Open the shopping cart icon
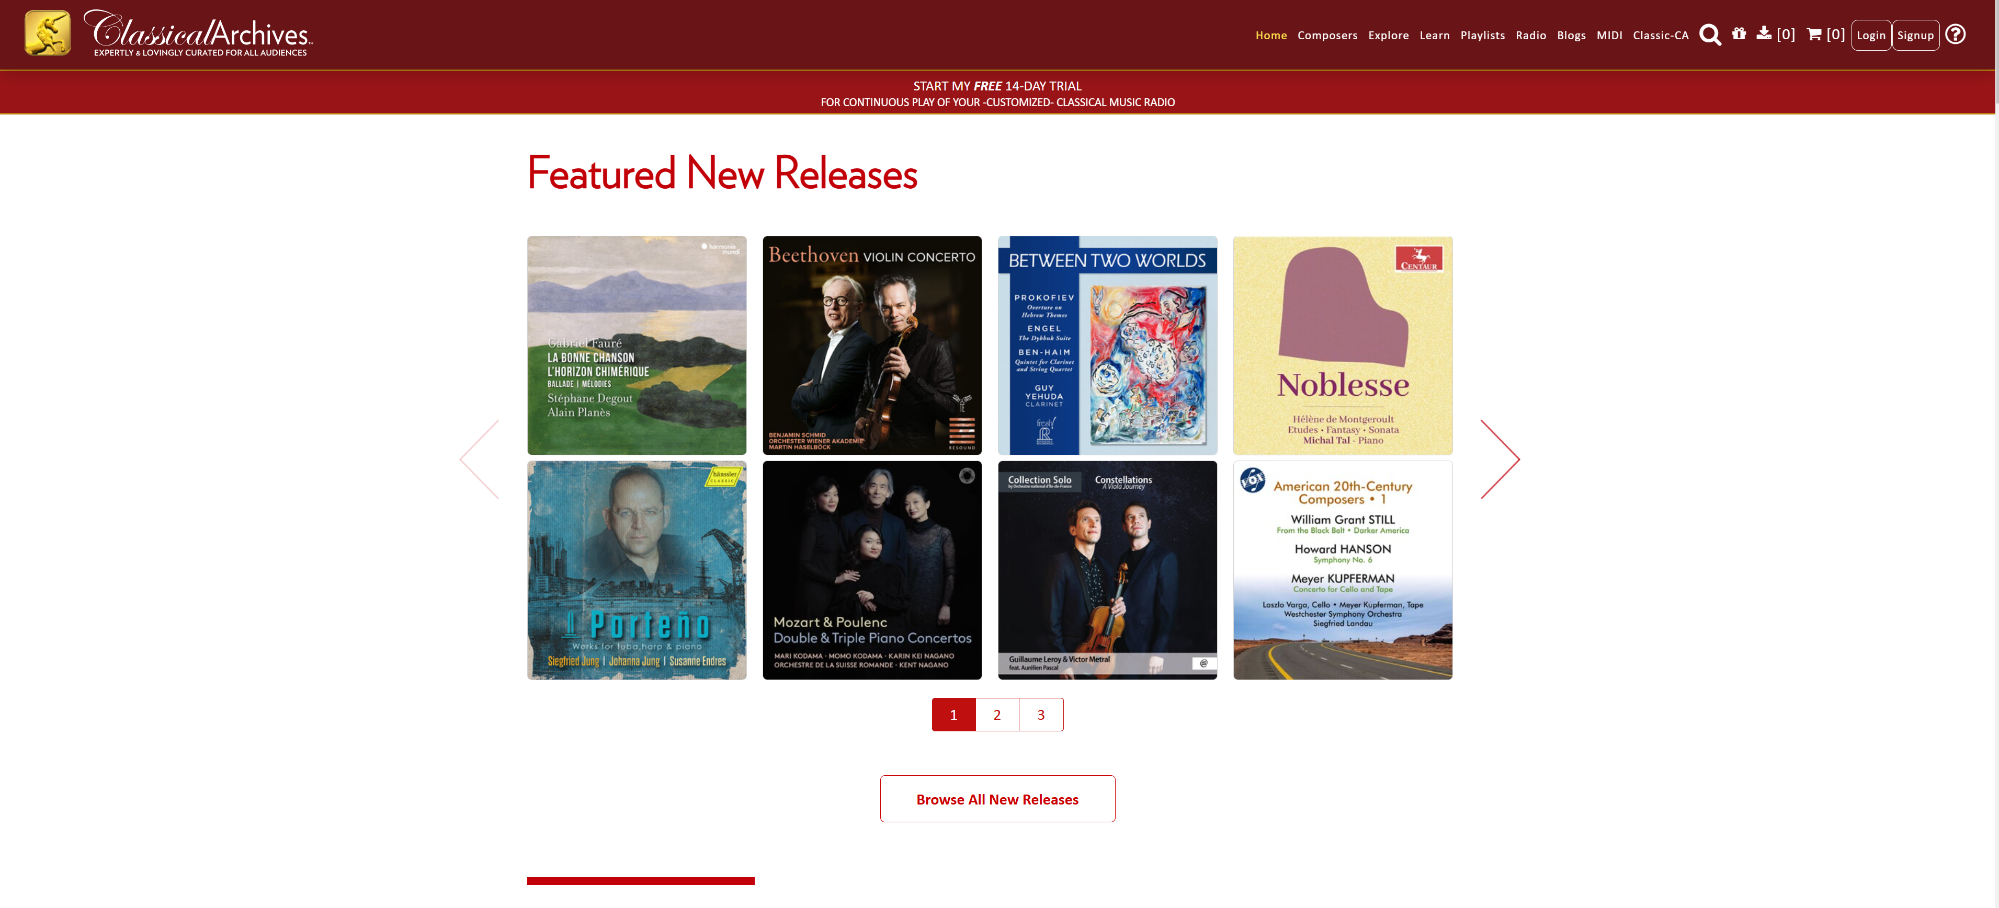Screen dimensions: 1999x908 (x=1826, y=34)
